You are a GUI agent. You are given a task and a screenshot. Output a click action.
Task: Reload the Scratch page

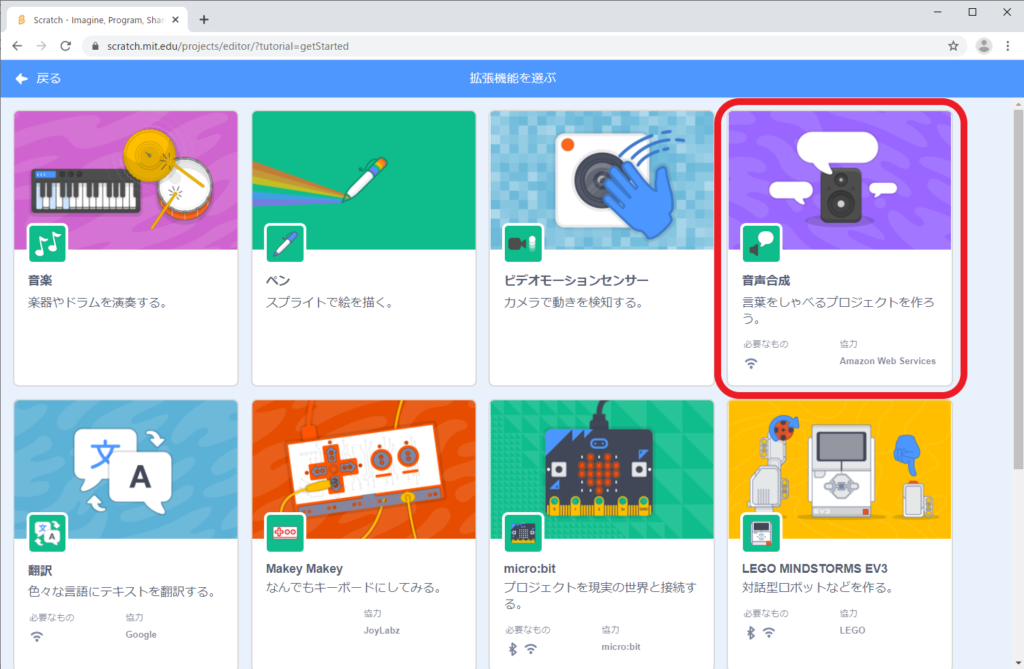pos(65,46)
